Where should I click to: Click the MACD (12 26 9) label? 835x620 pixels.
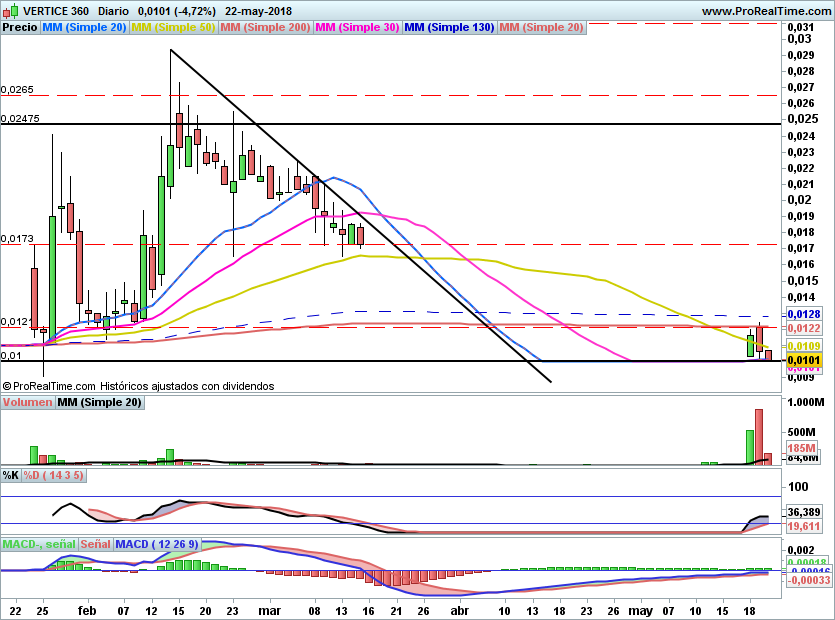pos(158,544)
